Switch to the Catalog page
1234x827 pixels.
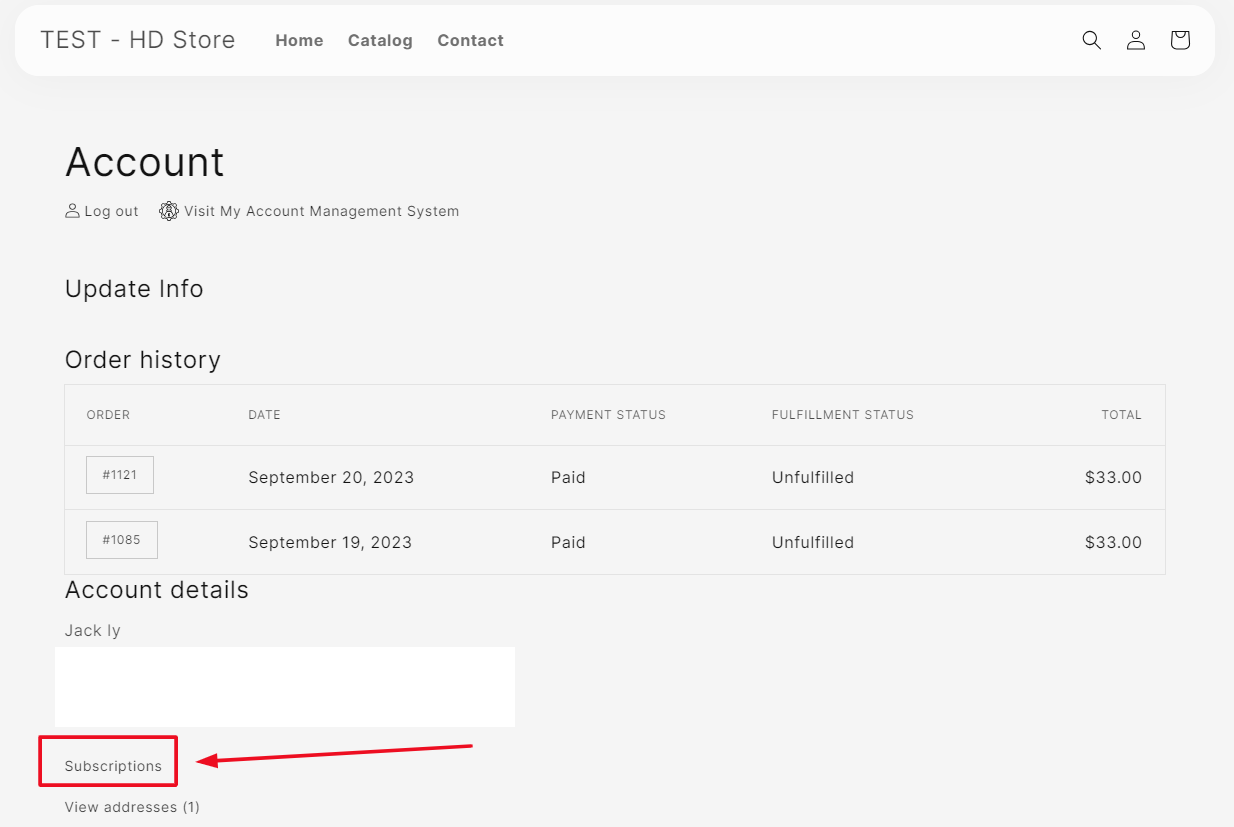380,41
